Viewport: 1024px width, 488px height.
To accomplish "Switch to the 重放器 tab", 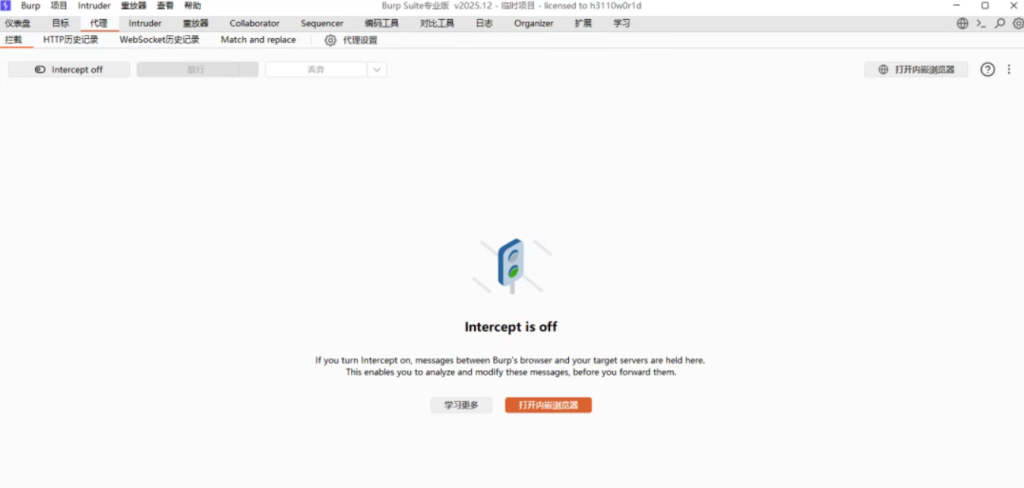I will (x=195, y=24).
